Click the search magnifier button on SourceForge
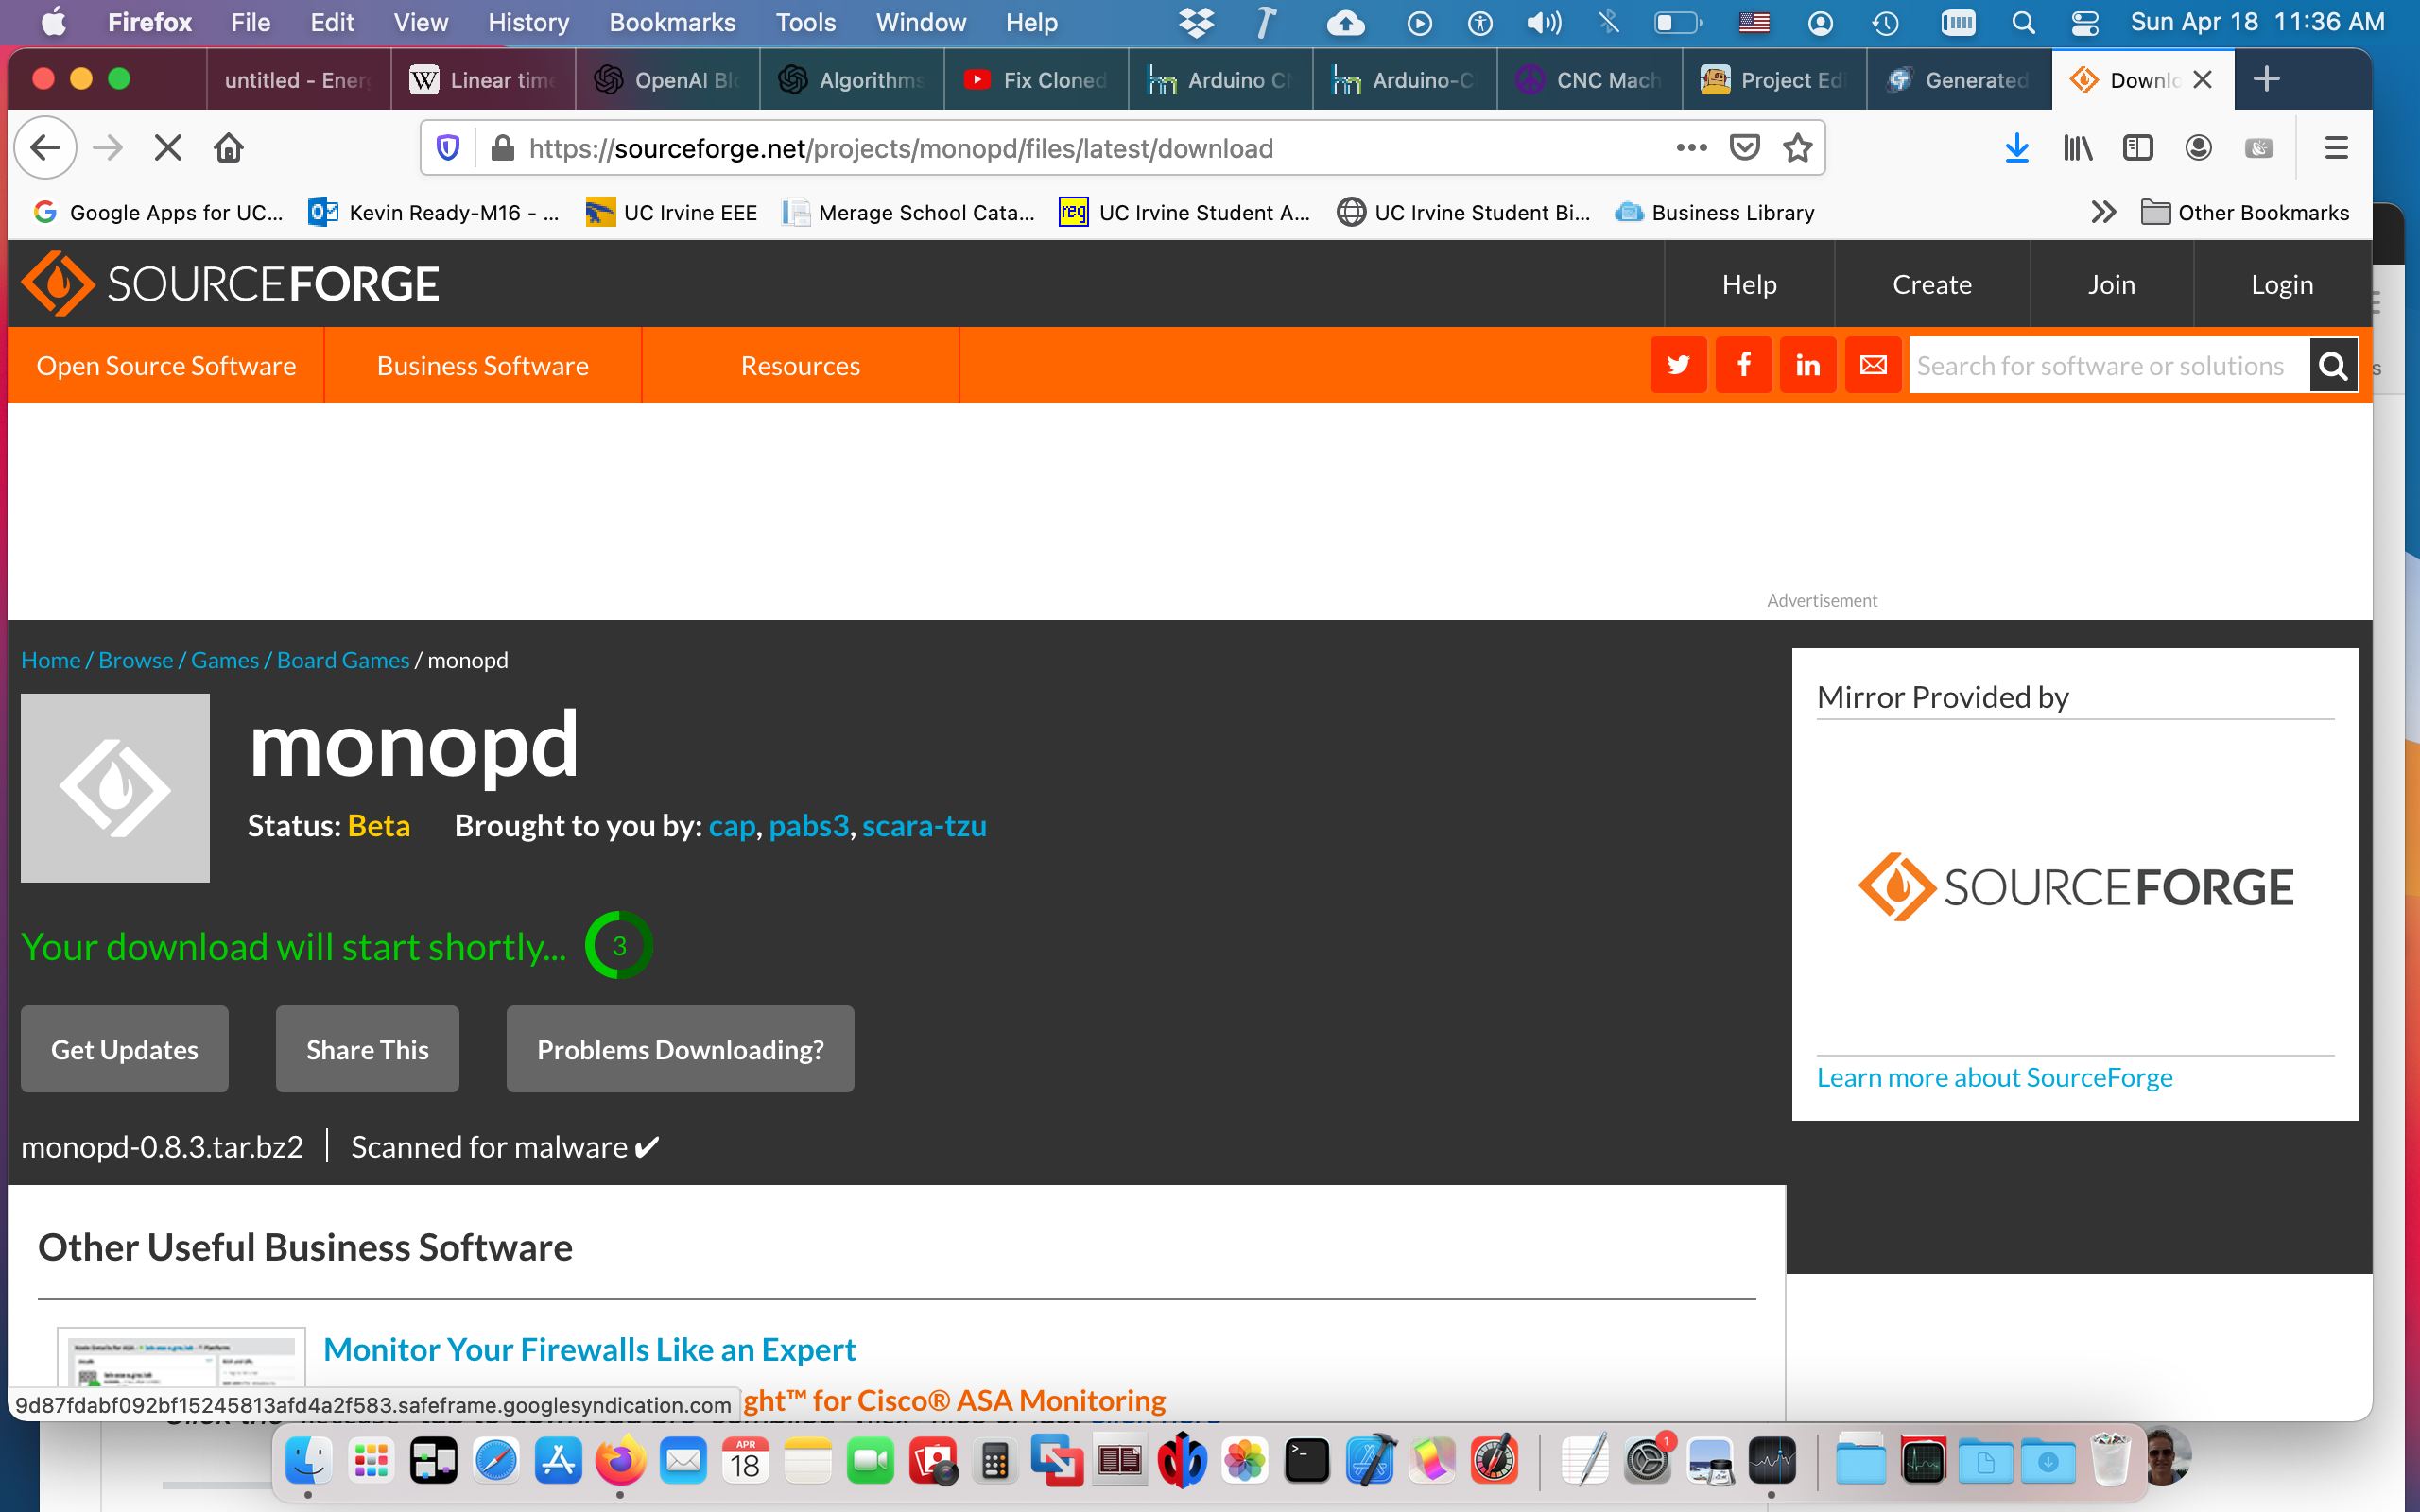This screenshot has width=2420, height=1512. (2333, 365)
